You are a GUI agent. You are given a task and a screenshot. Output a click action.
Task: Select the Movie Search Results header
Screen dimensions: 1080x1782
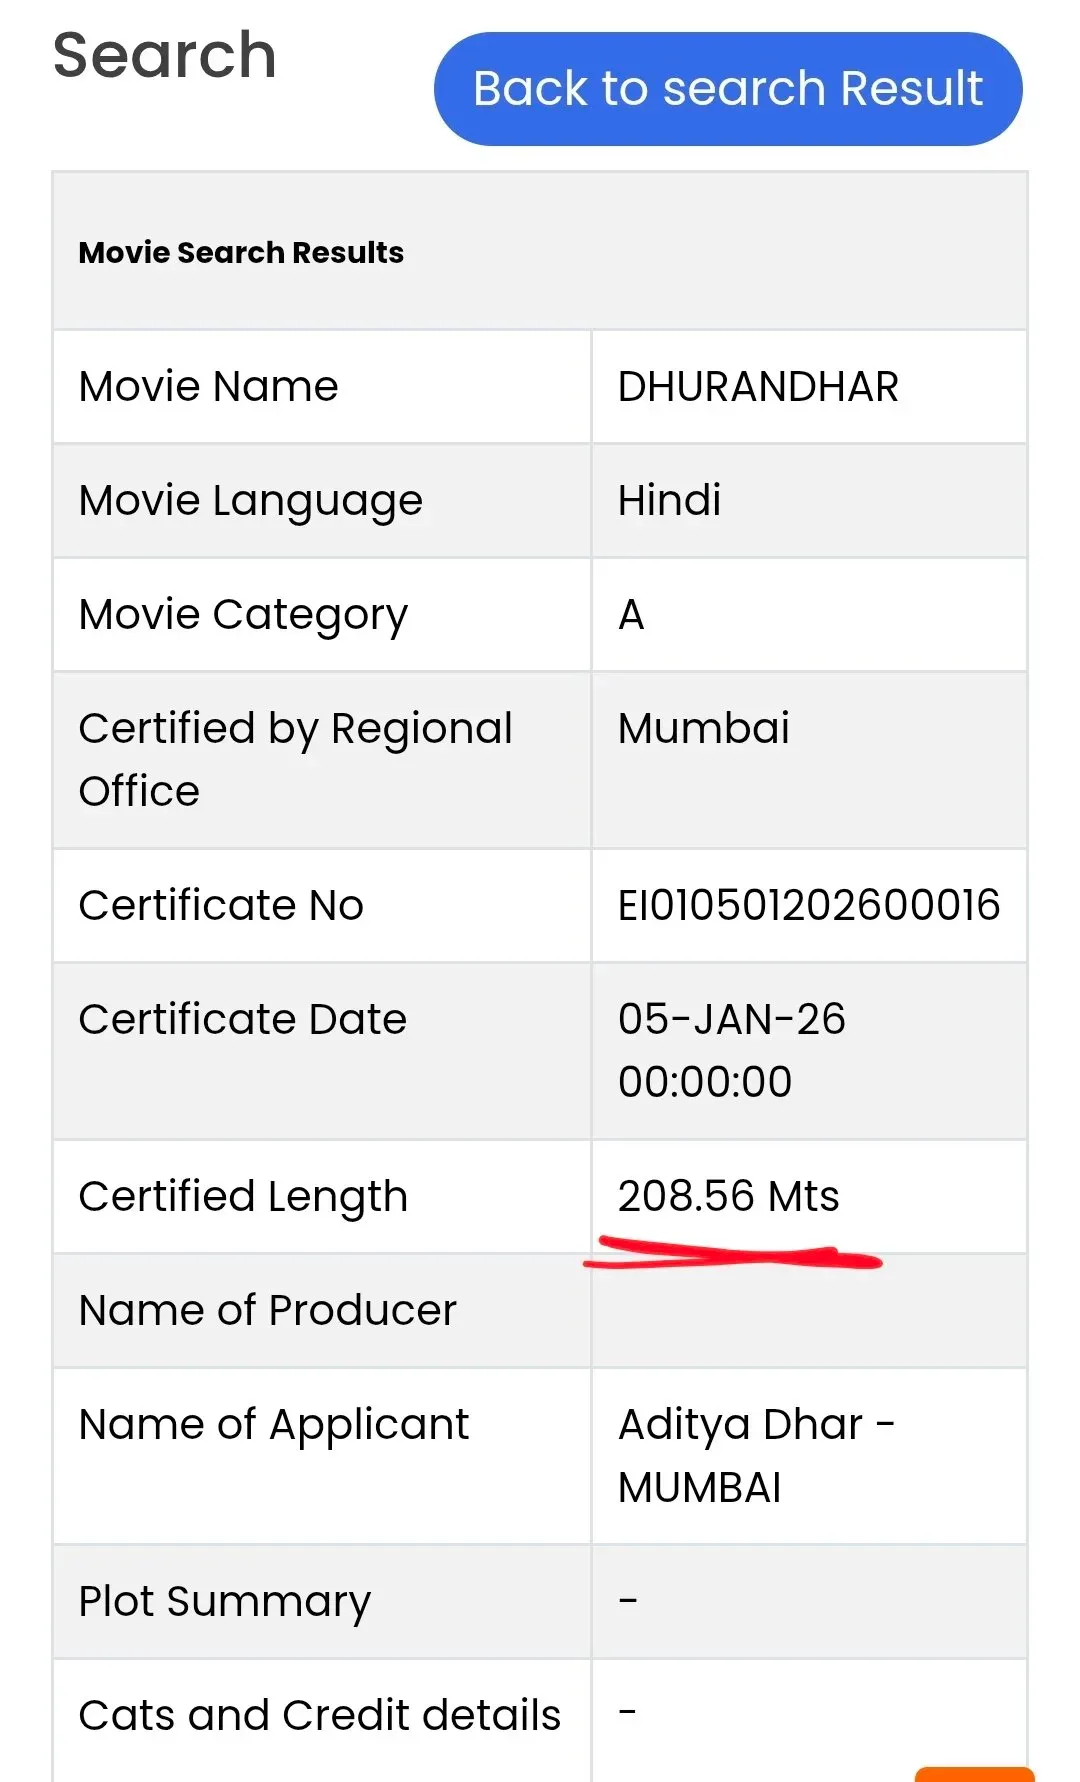pos(241,252)
